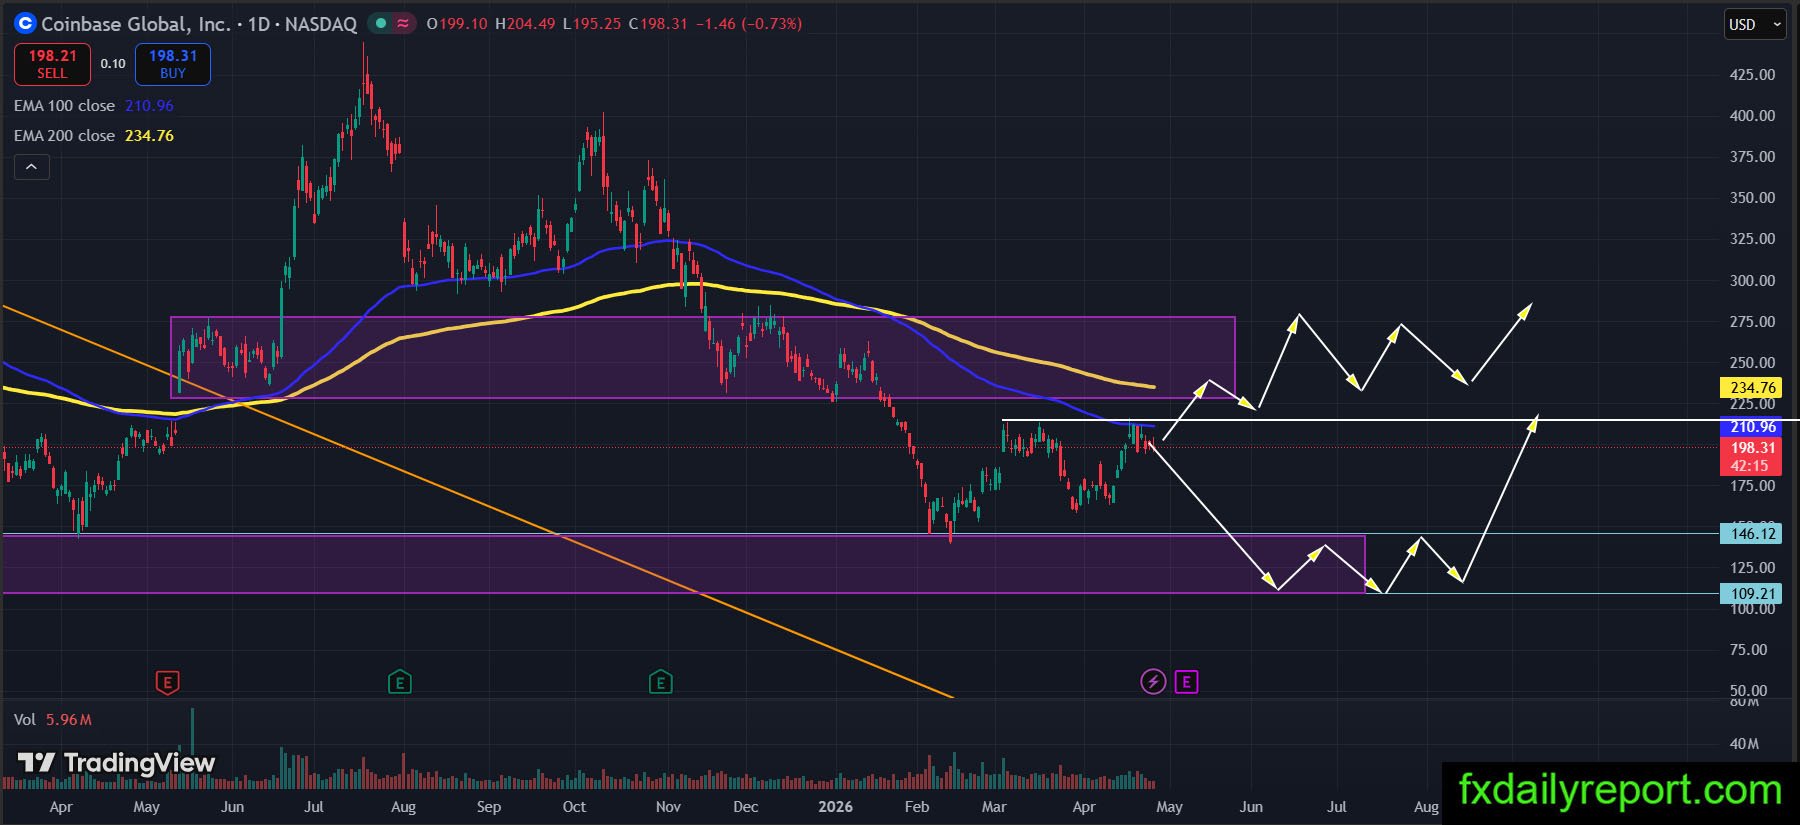This screenshot has width=1800, height=825.
Task: Click the pink approximate-data indicator icon
Action: 403,23
